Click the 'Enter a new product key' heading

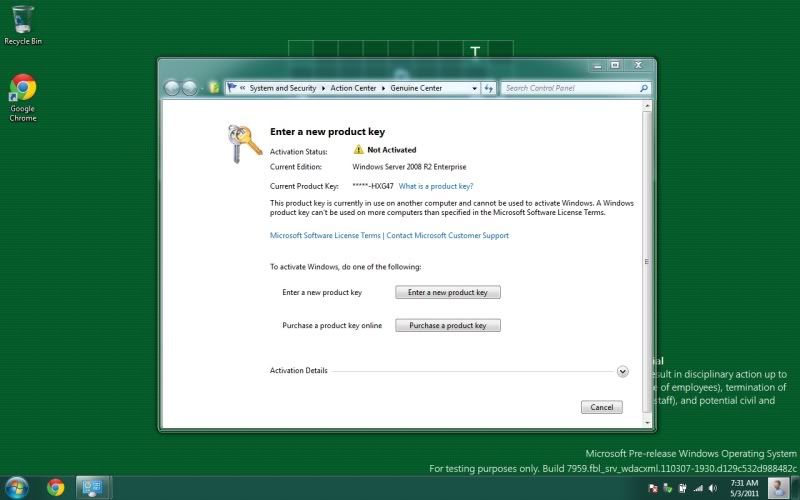pyautogui.click(x=328, y=132)
